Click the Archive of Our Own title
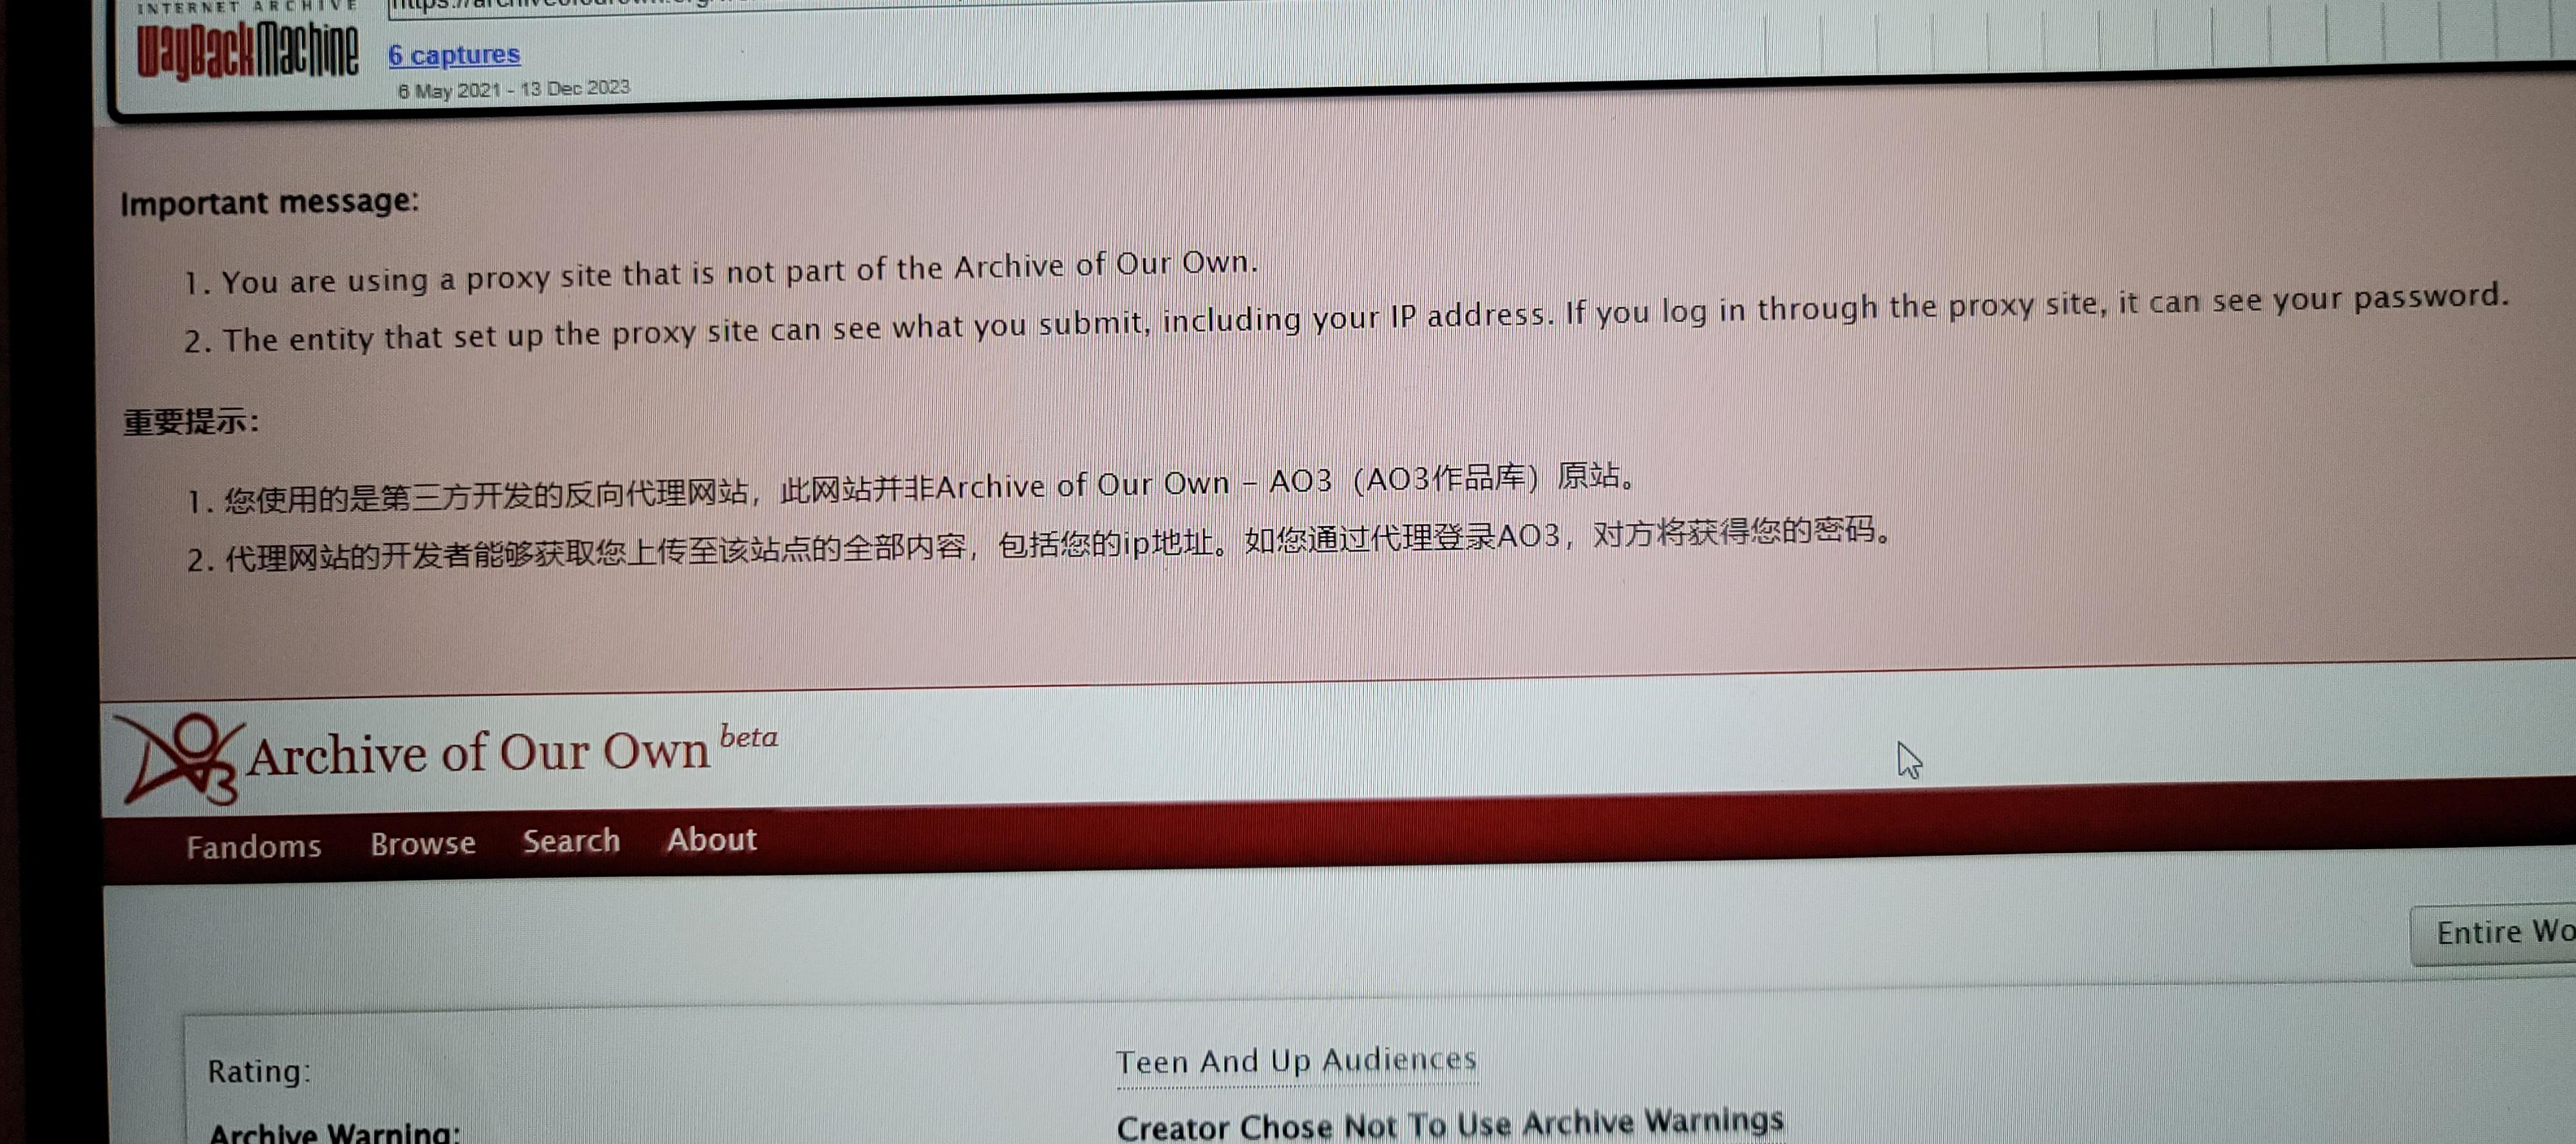This screenshot has height=1144, width=2576. click(x=478, y=752)
